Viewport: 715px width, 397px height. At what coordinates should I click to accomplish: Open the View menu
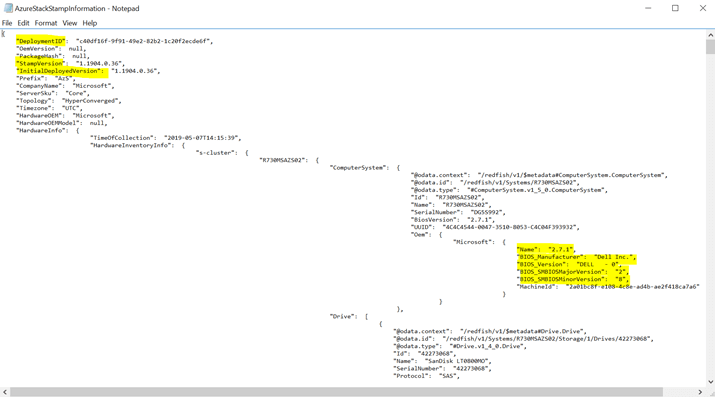point(69,23)
